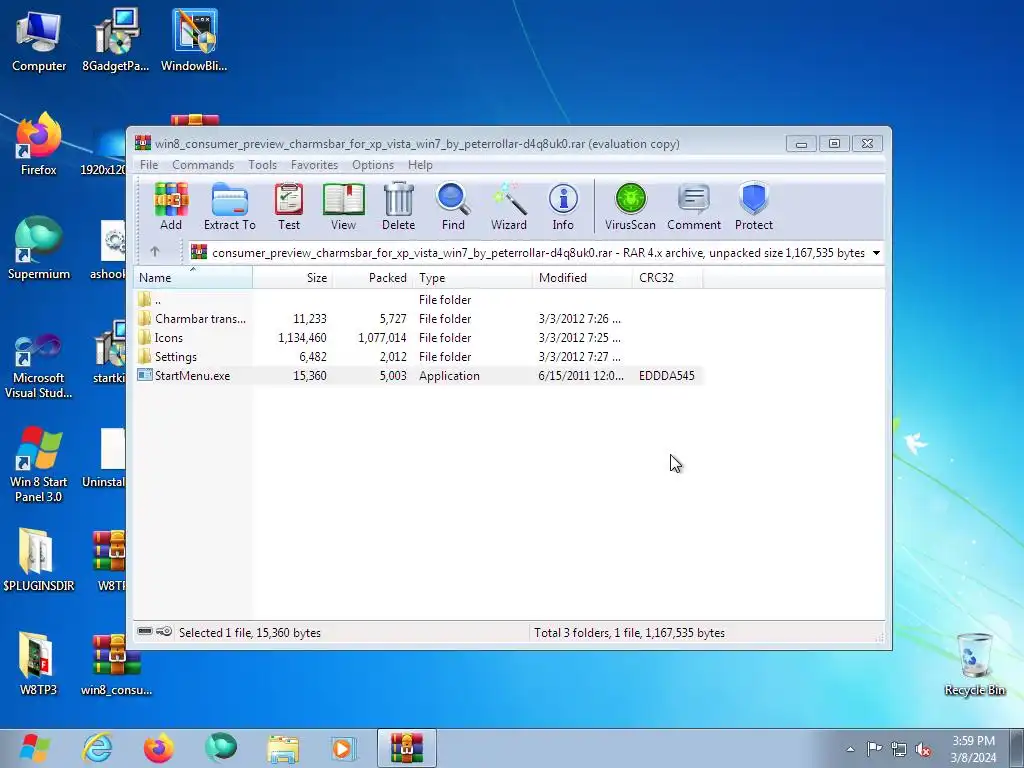The width and height of the screenshot is (1024, 768).
Task: Show hidden tray icons arrow
Action: tap(850, 749)
